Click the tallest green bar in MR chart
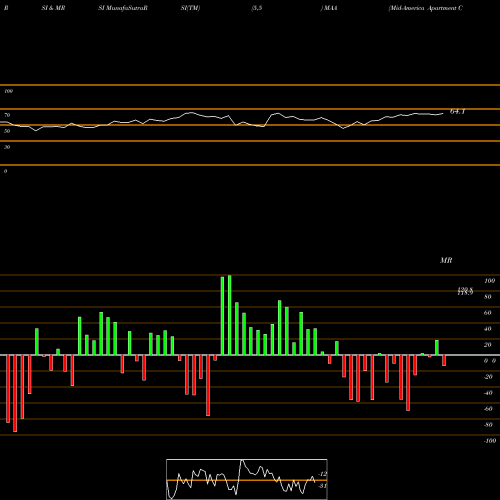The height and width of the screenshot is (500, 500). [x=230, y=315]
